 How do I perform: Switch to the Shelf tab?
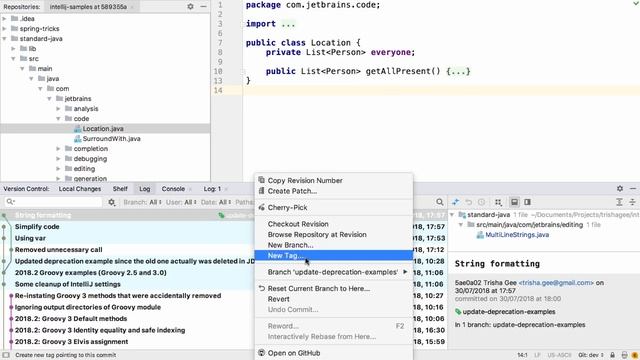120,189
